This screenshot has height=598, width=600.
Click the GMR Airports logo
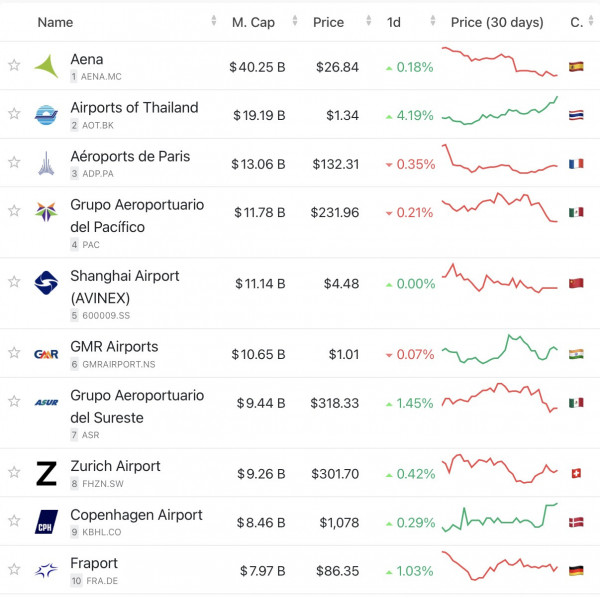46,353
